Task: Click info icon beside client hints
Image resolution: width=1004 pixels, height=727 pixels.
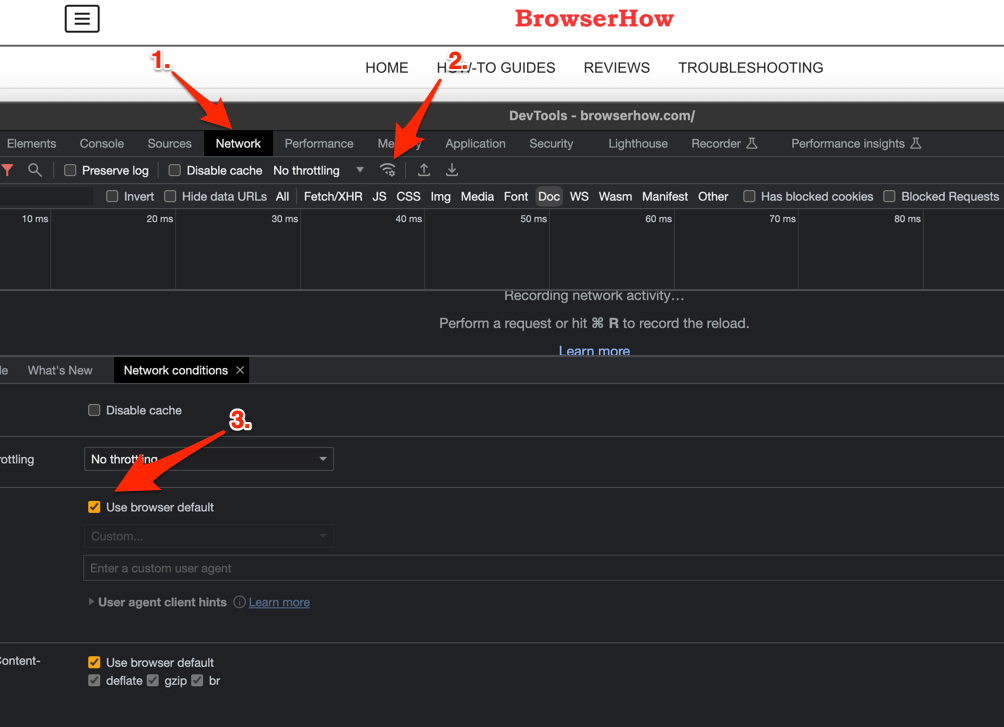Action: 239,602
